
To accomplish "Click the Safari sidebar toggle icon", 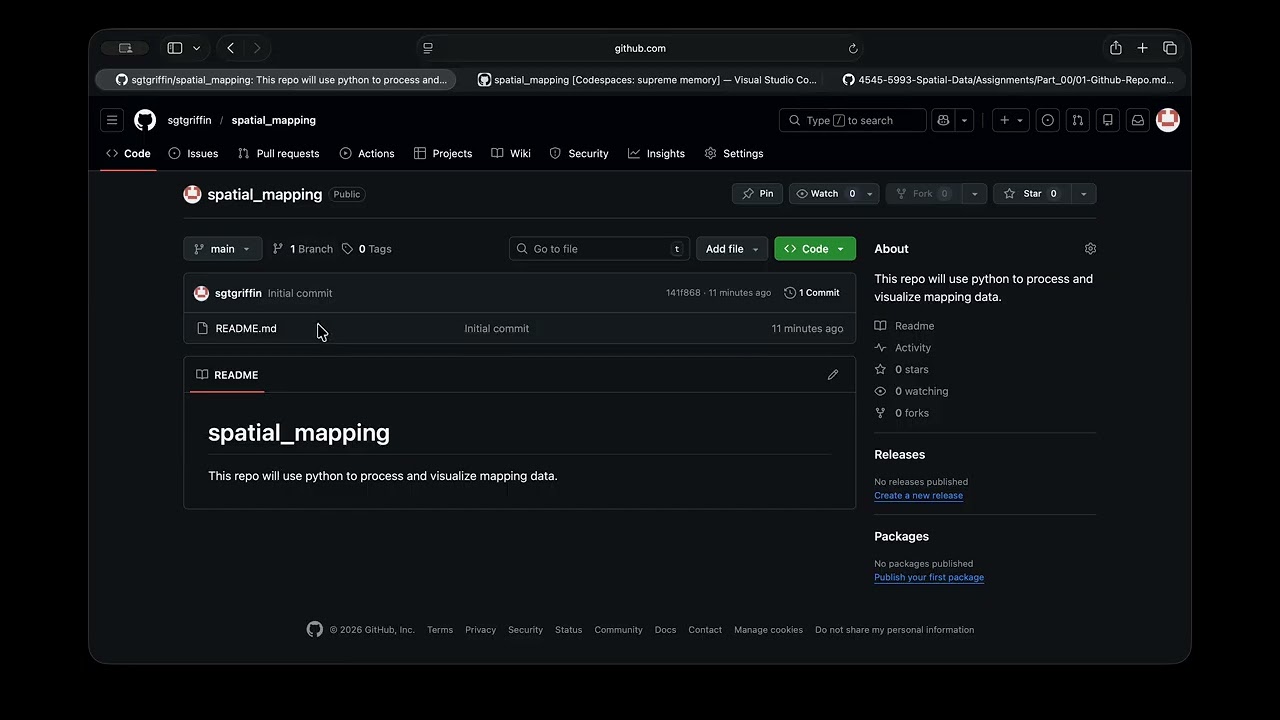I will tap(175, 48).
